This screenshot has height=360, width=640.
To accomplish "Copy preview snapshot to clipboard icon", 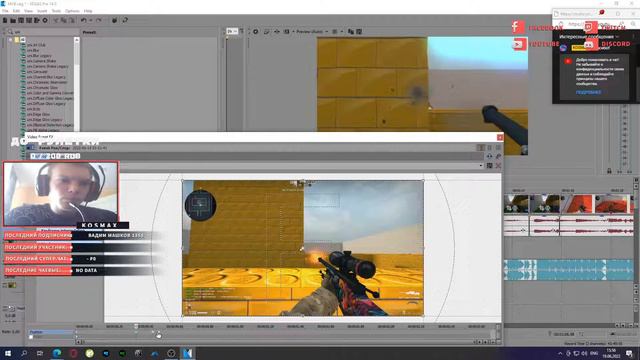I will click(351, 31).
